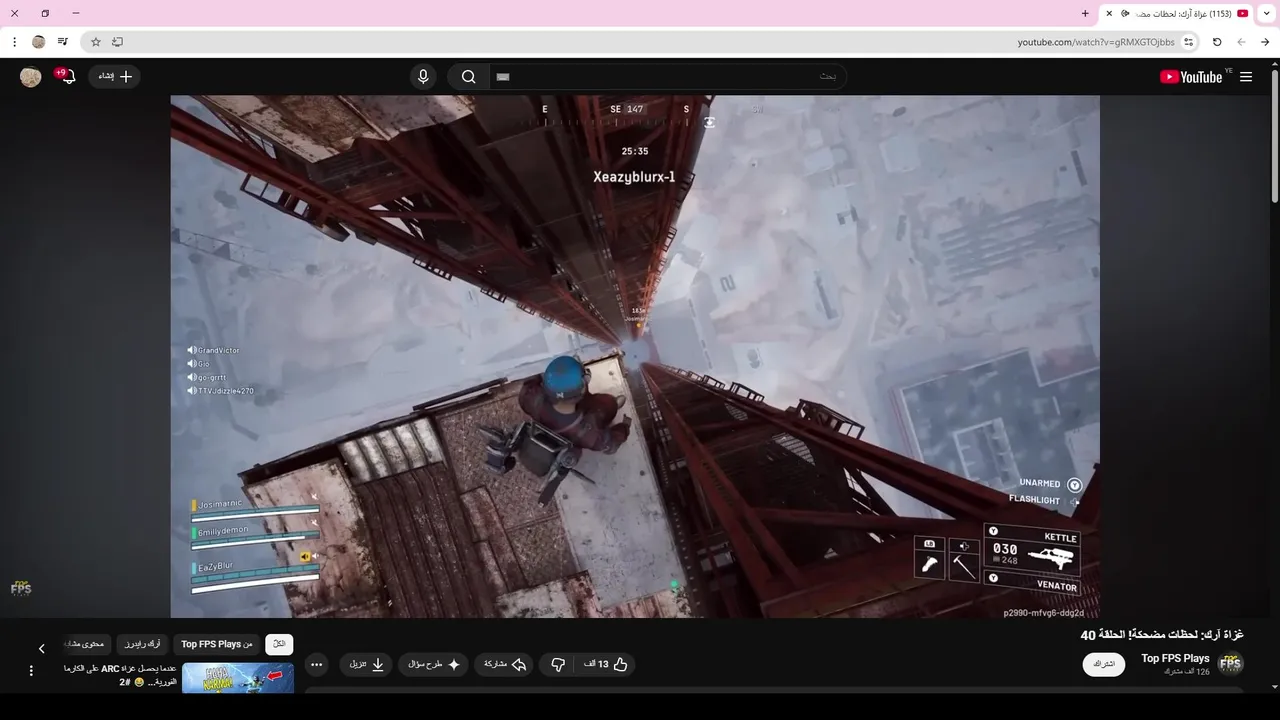Screen dimensions: 1280x720
Task: Go back in browser history
Action: [1265, 42]
